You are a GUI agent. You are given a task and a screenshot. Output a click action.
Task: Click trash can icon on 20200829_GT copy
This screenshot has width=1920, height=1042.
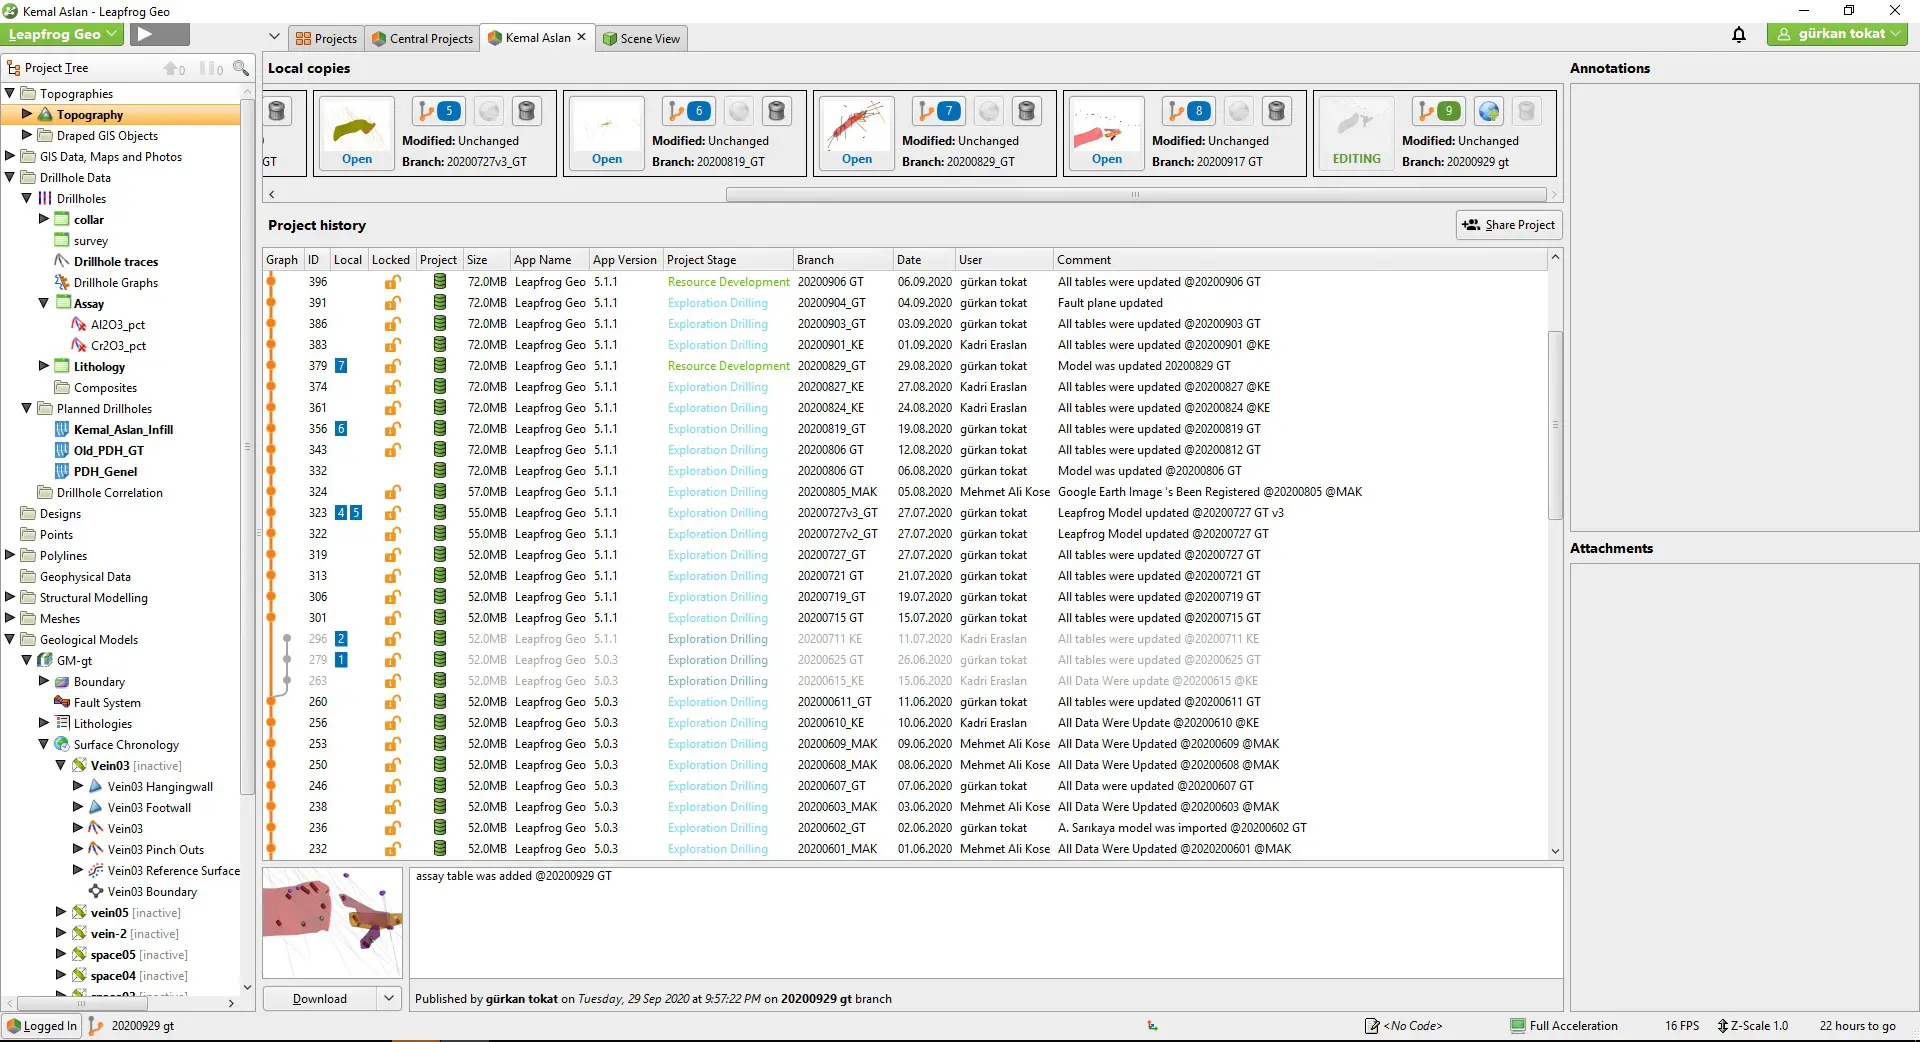click(x=1027, y=111)
